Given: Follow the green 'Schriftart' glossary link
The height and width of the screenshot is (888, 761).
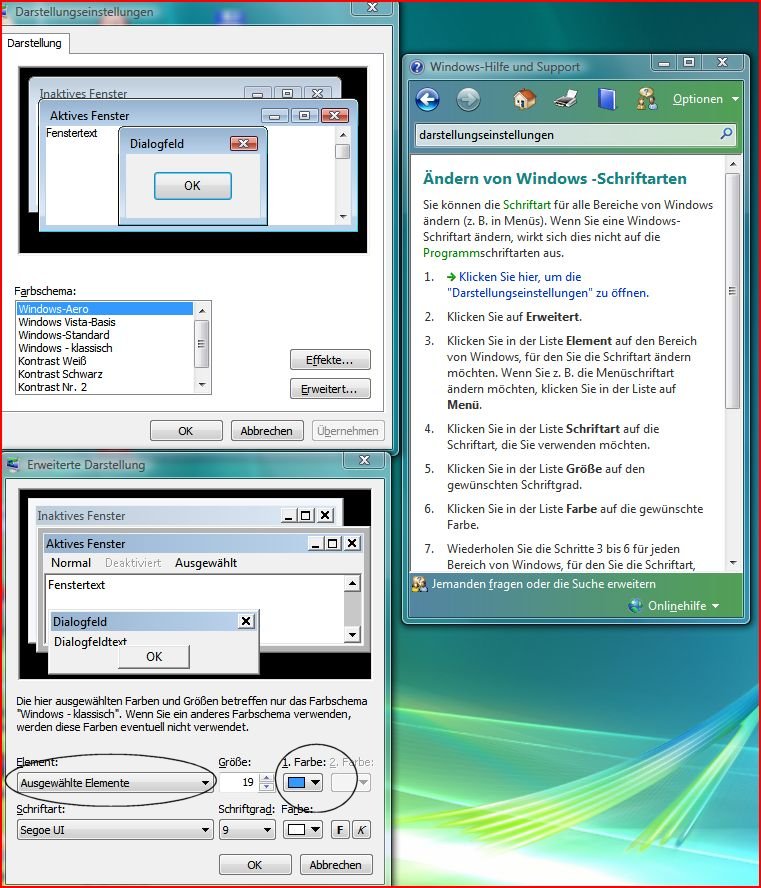Looking at the screenshot, I should point(527,205).
